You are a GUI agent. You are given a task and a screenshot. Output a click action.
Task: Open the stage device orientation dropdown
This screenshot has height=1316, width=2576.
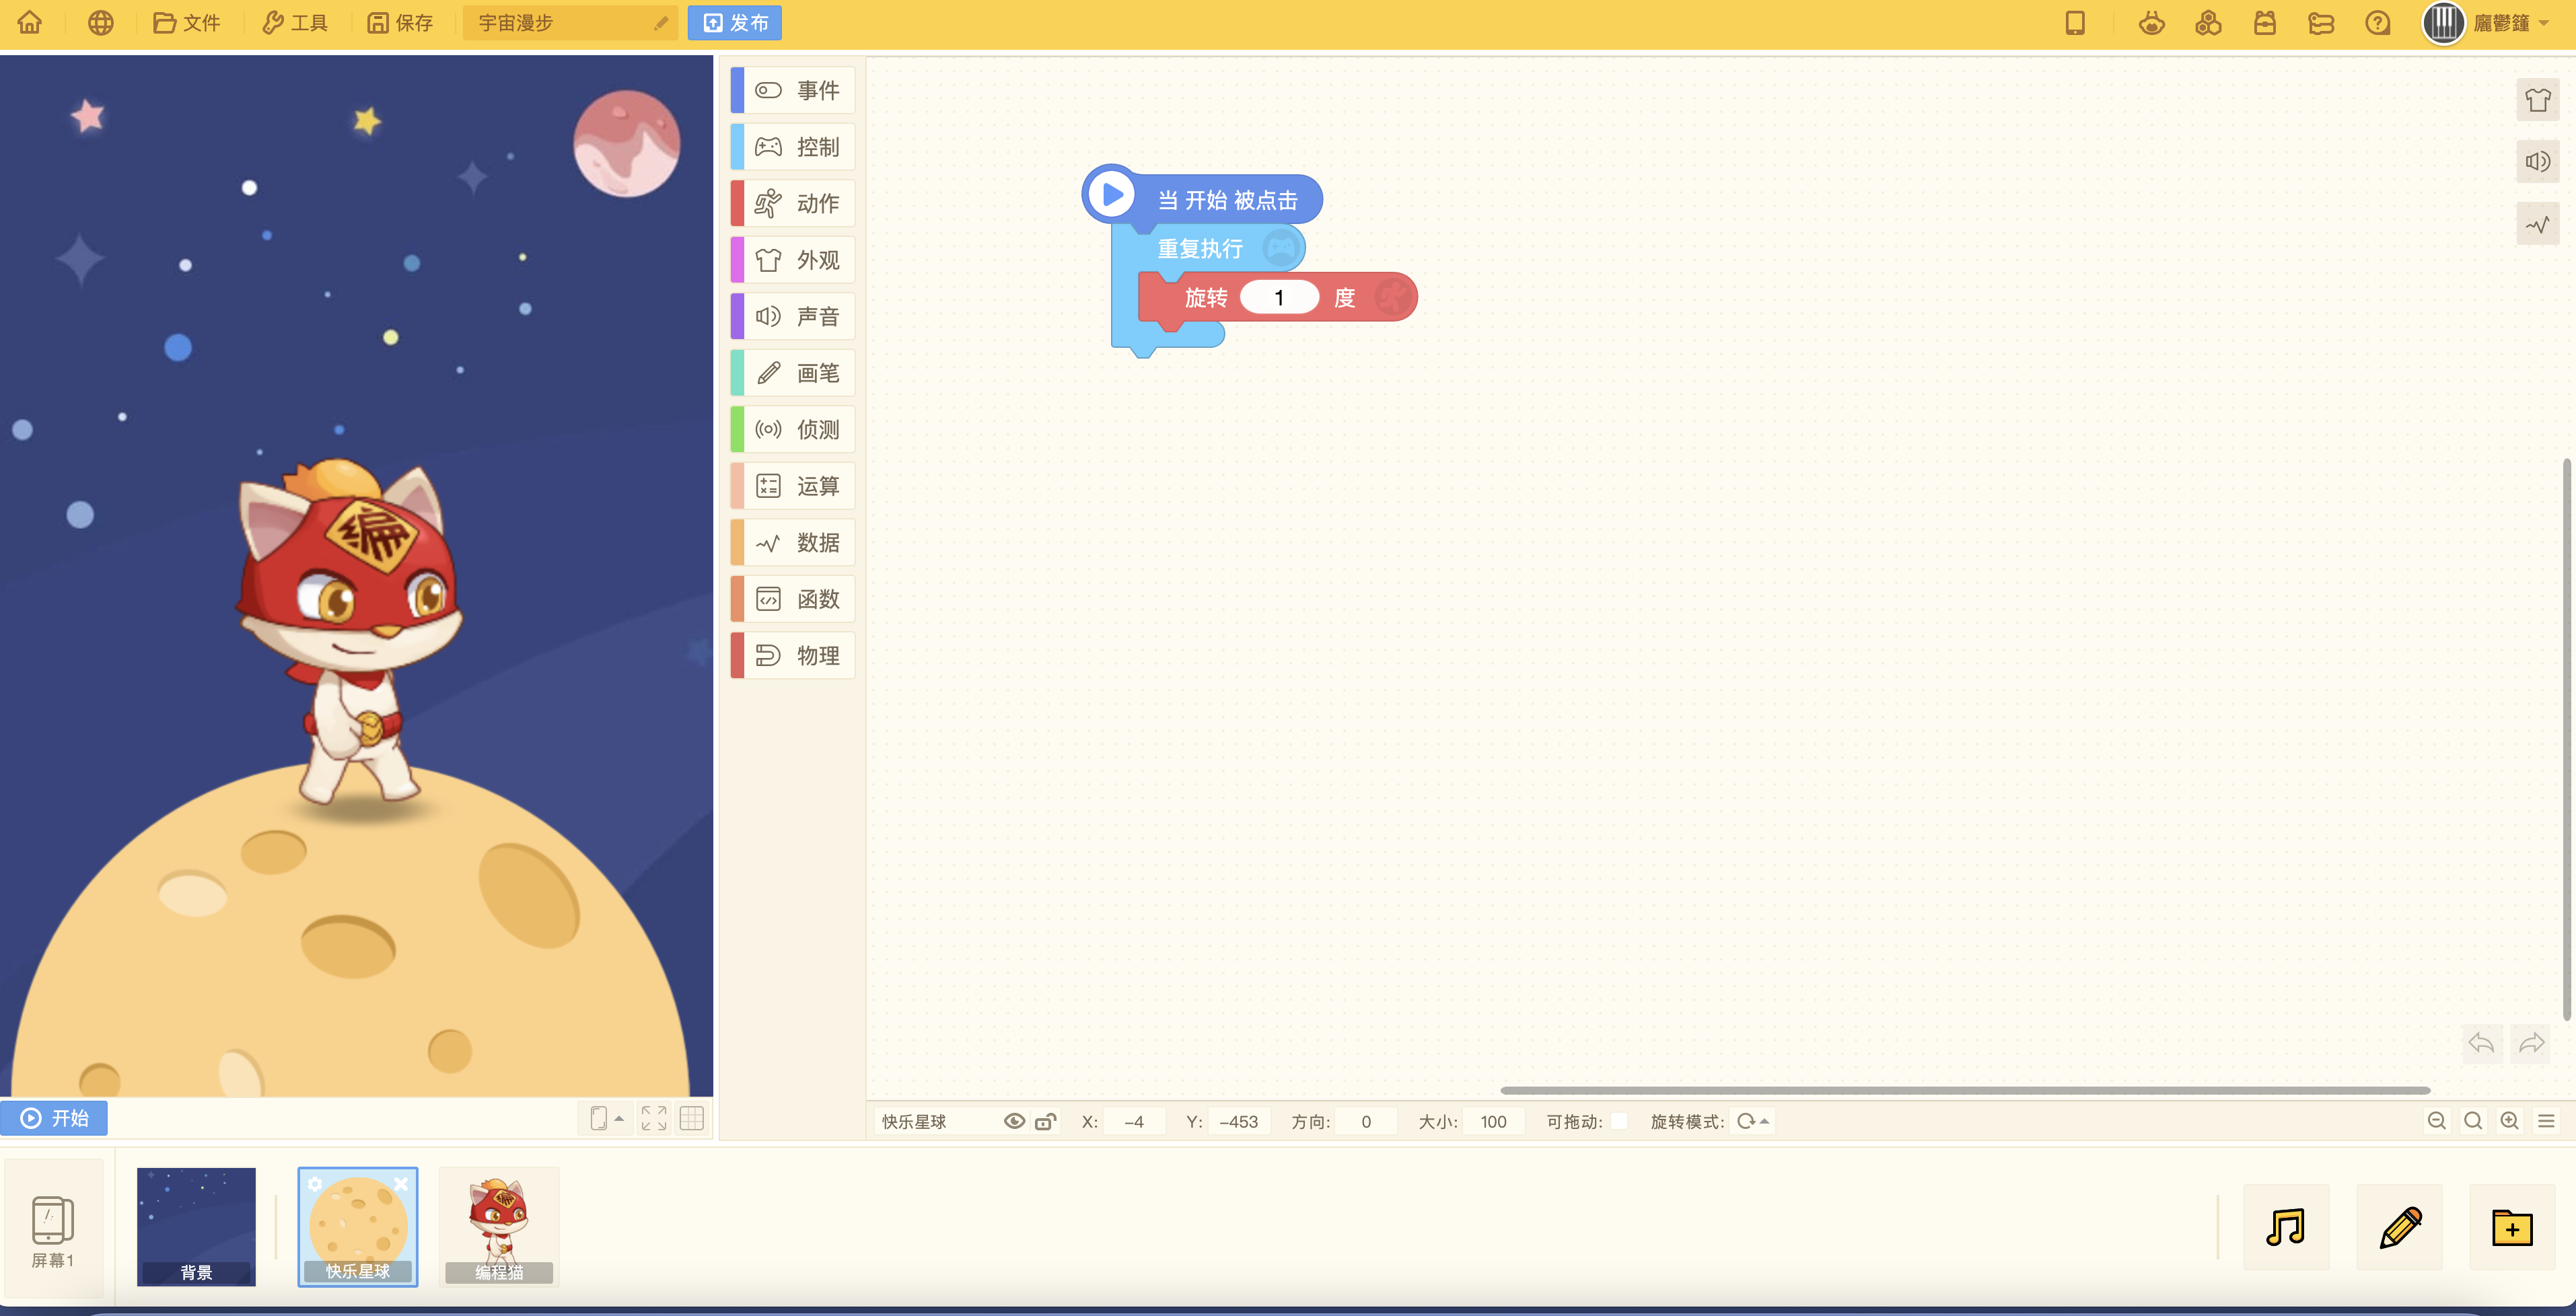(606, 1118)
